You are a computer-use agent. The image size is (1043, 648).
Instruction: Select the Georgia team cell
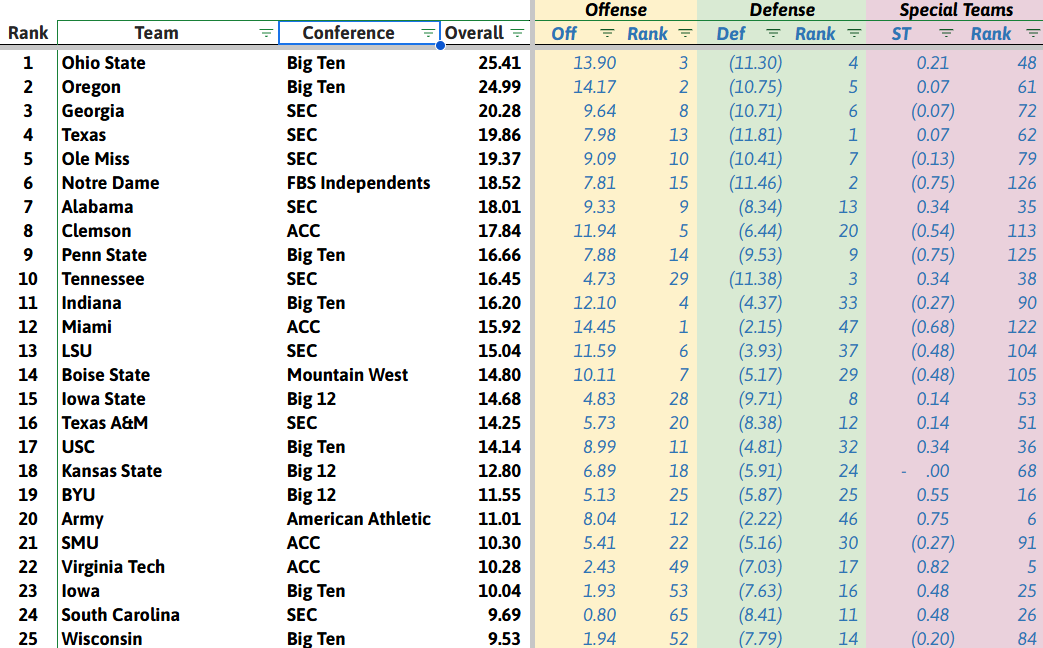pyautogui.click(x=93, y=111)
